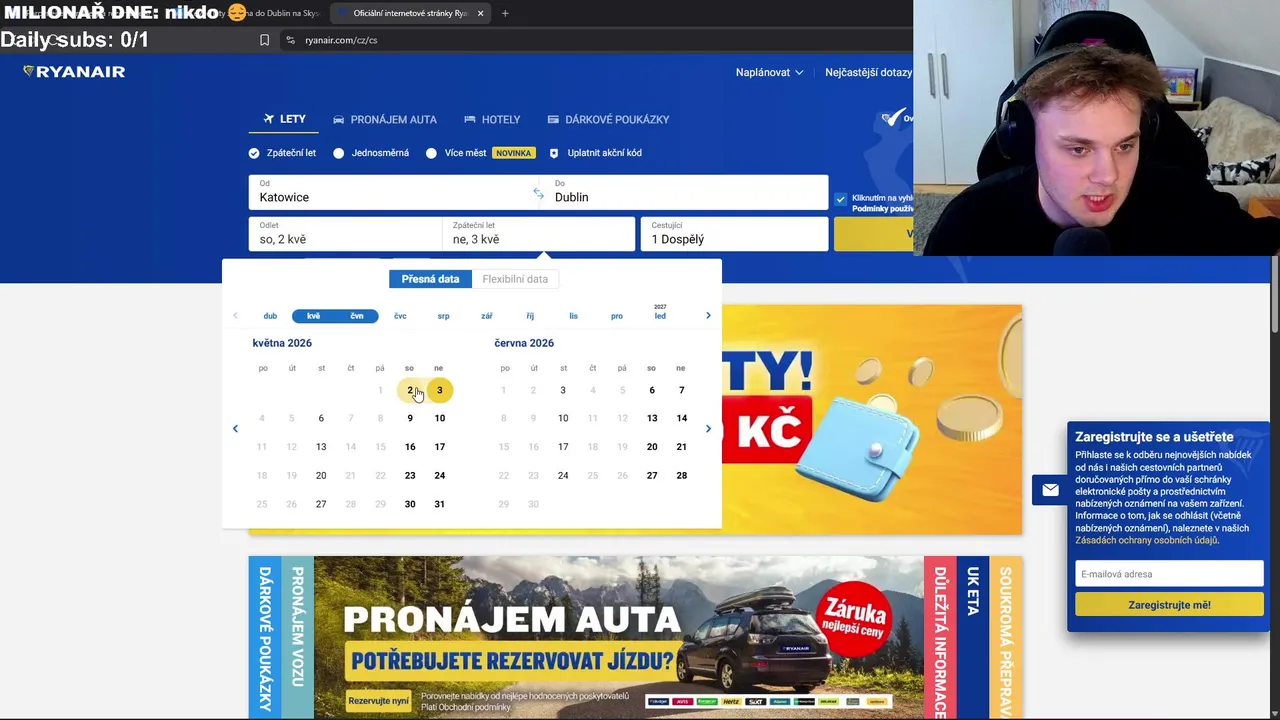Swap origin and destination arrows icon

(538, 193)
